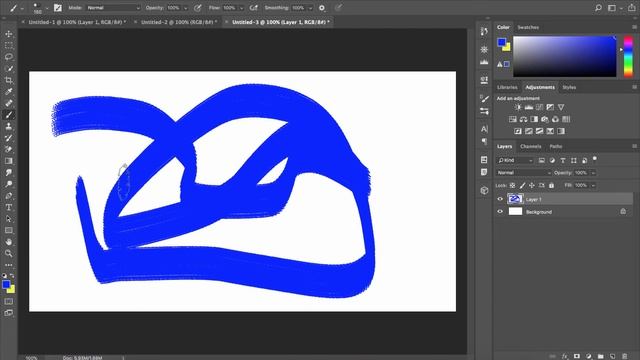Select the History Brush tool

pyautogui.click(x=9, y=138)
